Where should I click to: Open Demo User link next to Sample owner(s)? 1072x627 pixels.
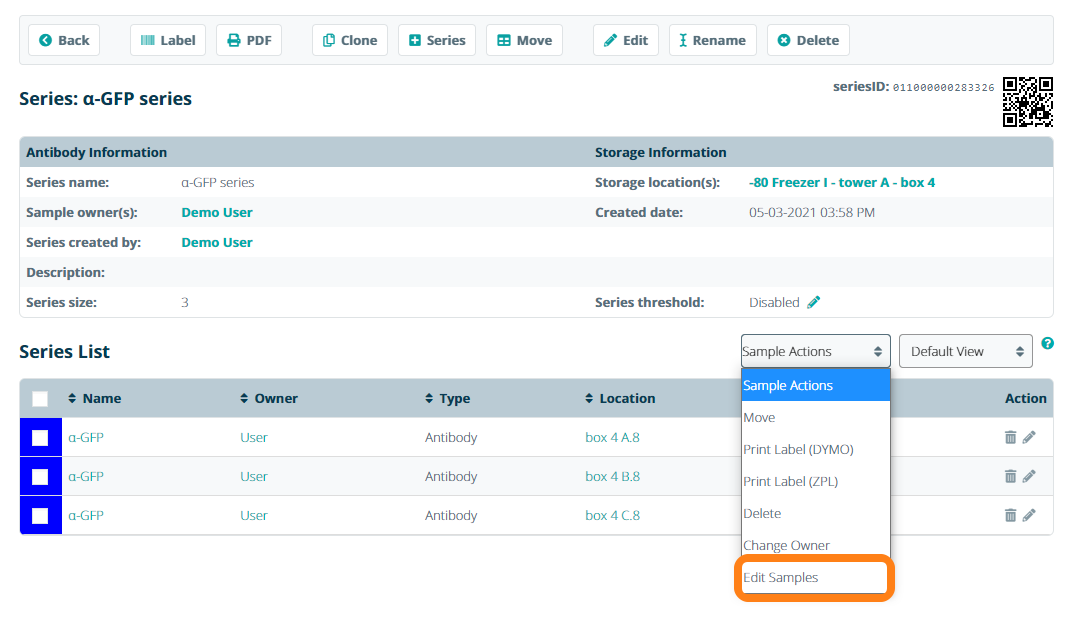[217, 212]
